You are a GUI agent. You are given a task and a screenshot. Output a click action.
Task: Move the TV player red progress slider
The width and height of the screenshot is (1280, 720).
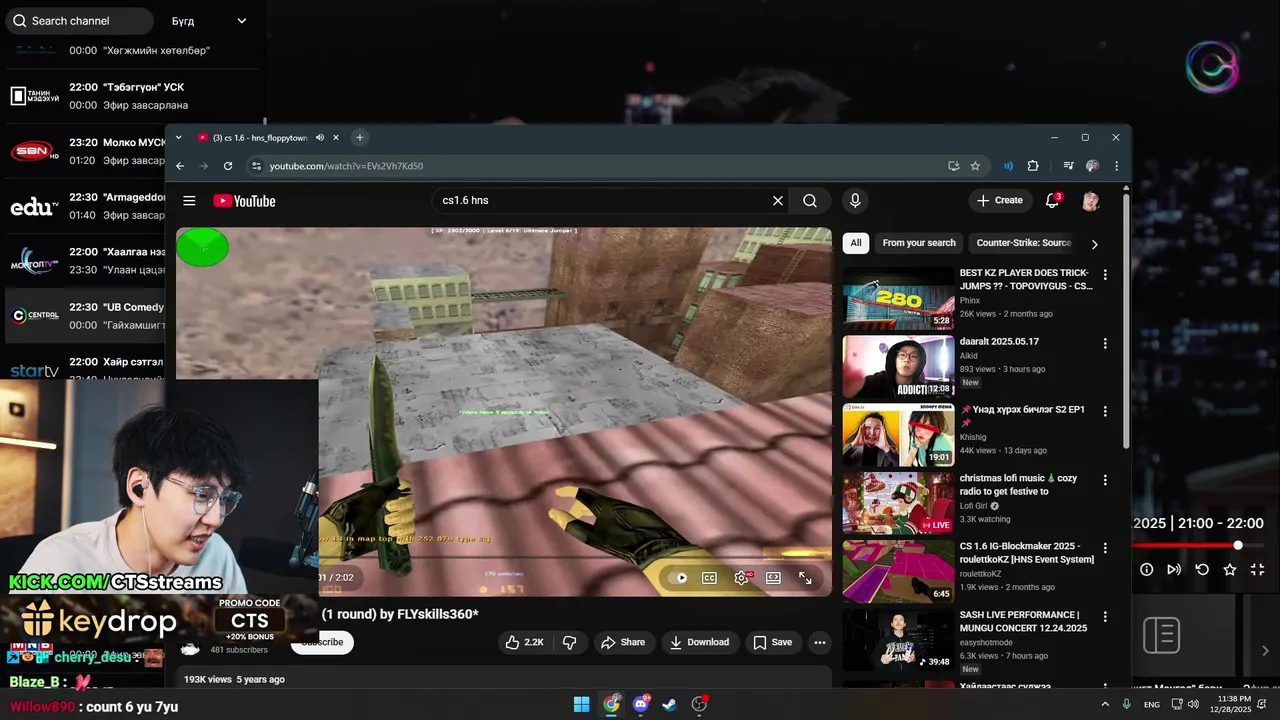coord(1238,545)
